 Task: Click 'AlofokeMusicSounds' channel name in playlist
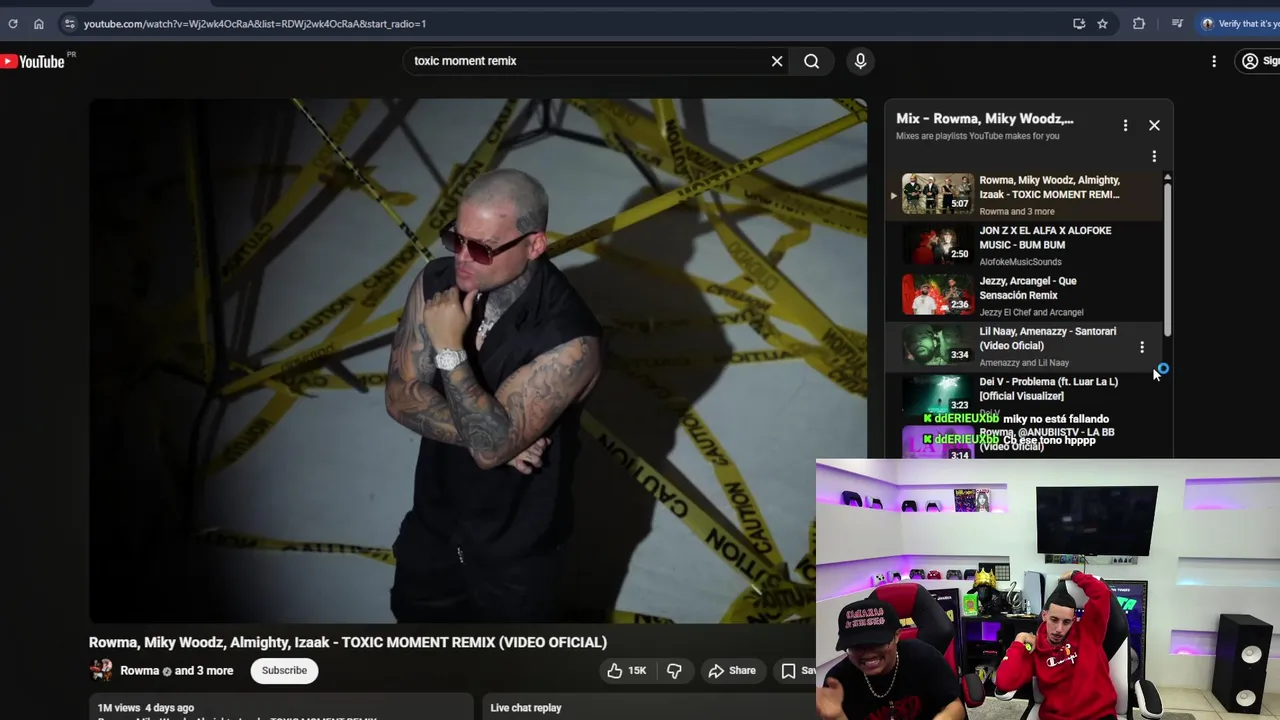click(1021, 262)
